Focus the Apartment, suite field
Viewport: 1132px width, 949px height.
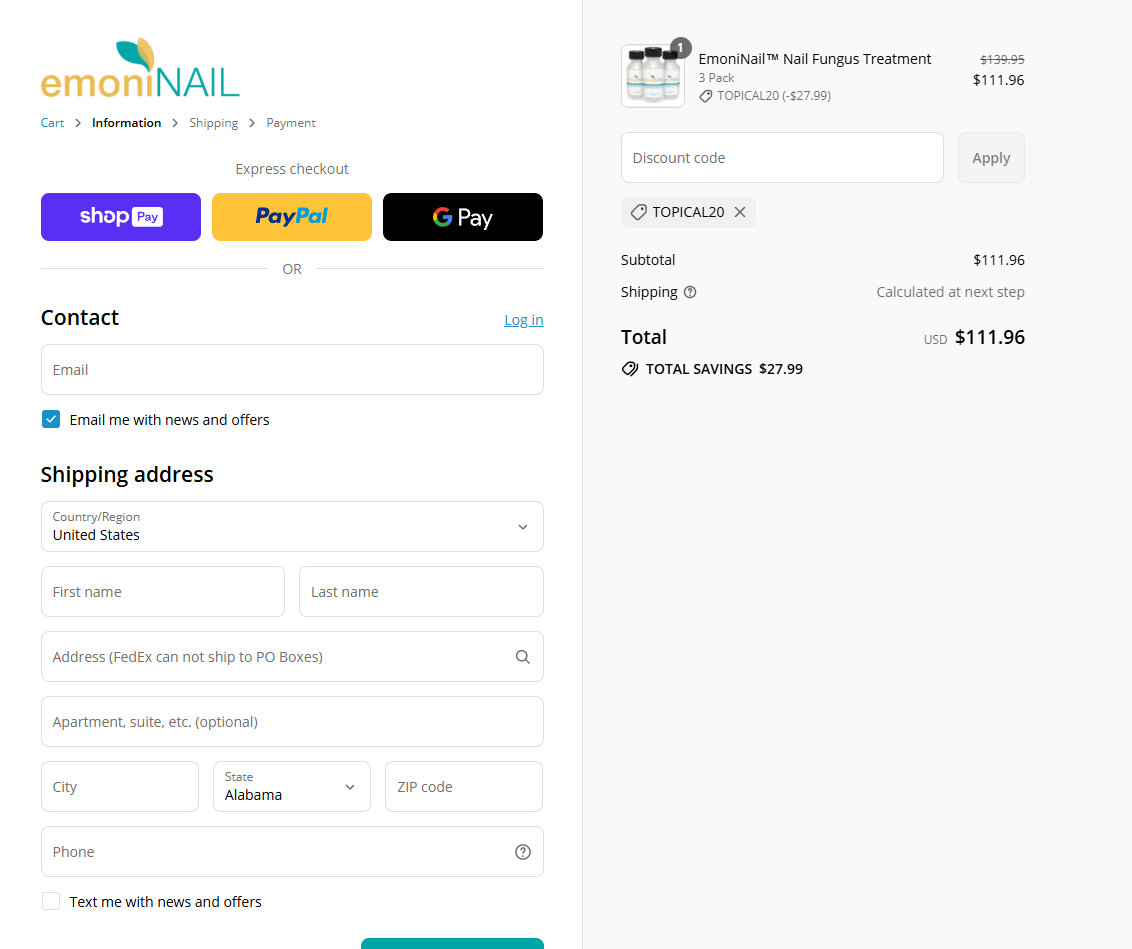292,722
